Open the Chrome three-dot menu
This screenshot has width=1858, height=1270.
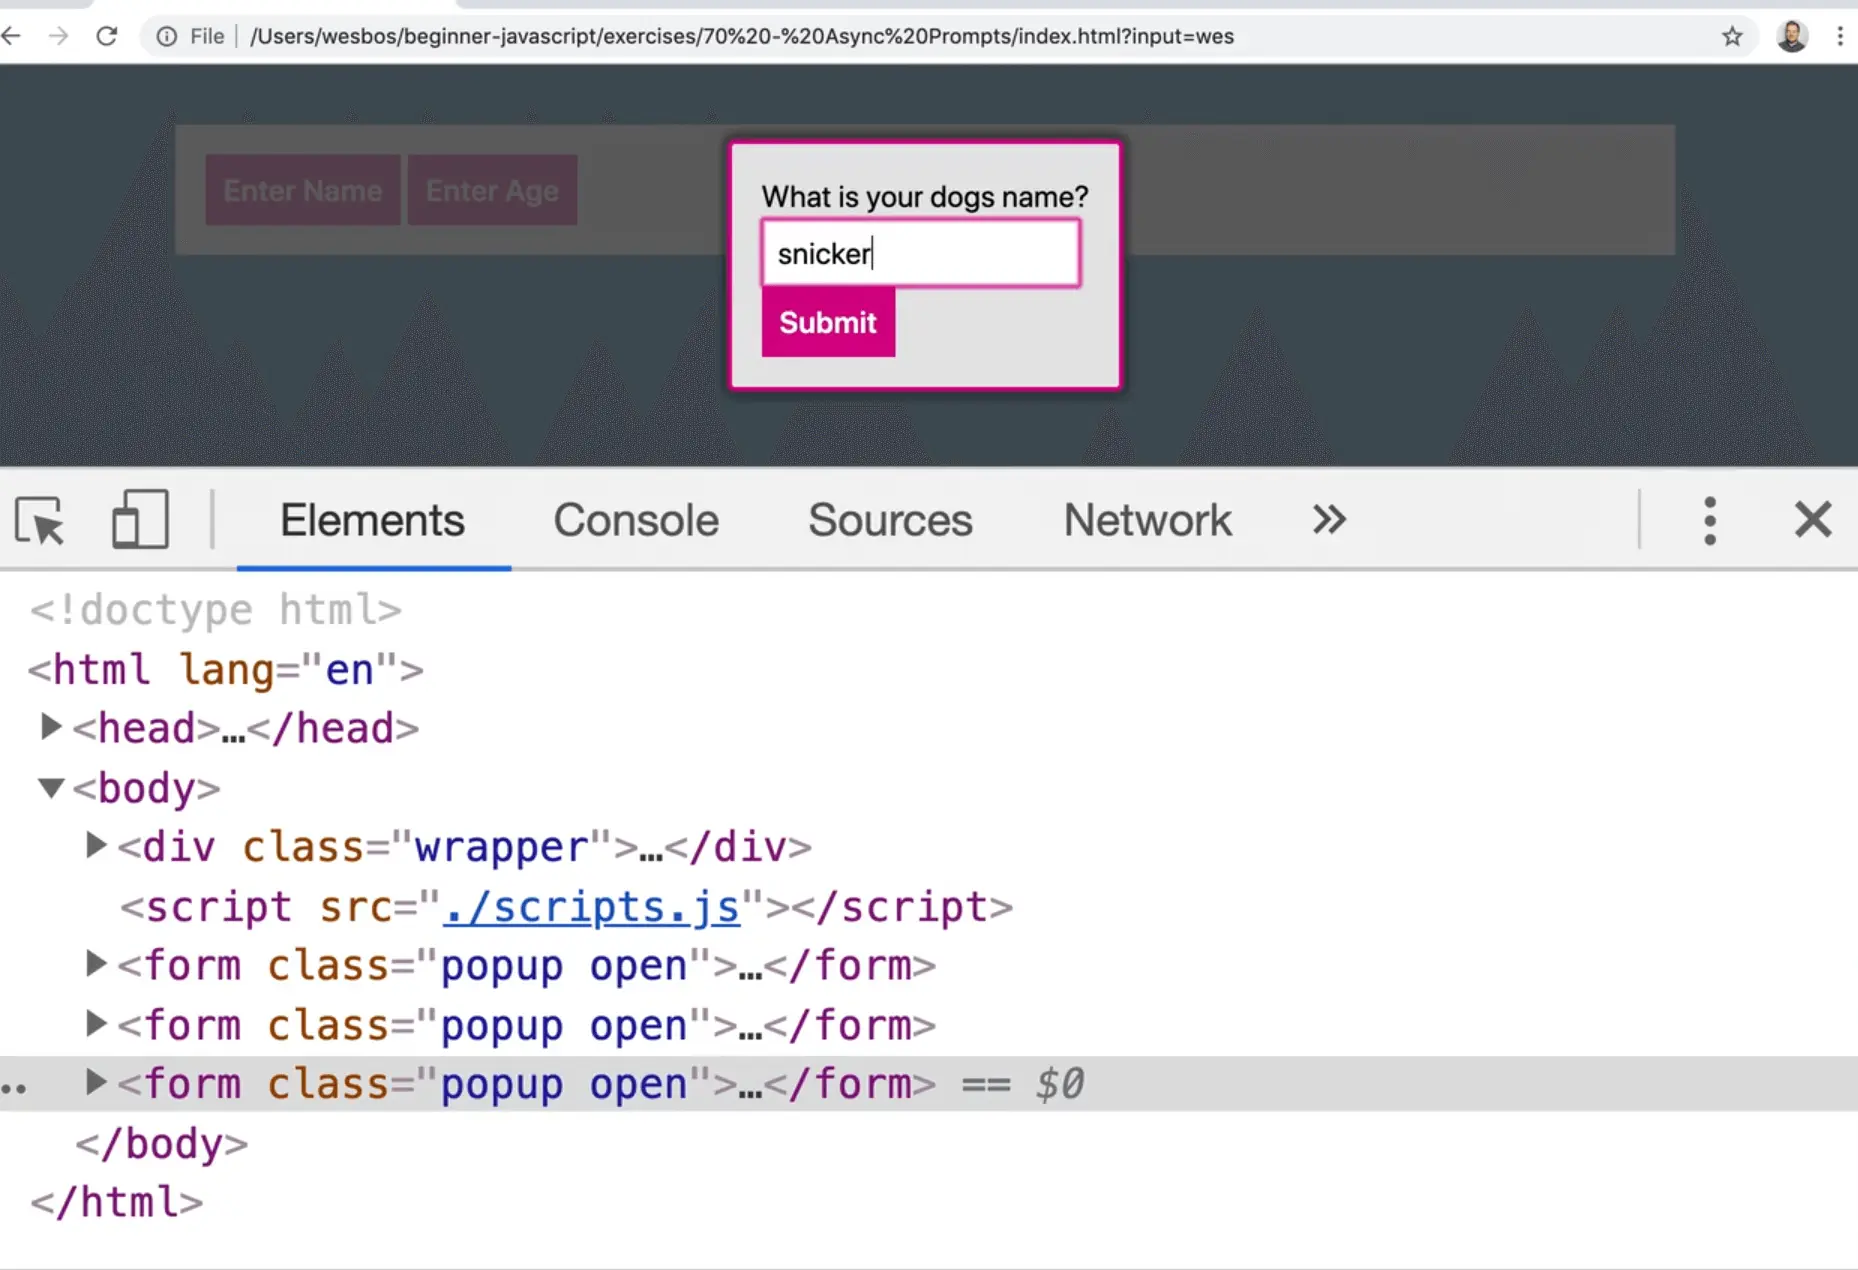(1839, 37)
